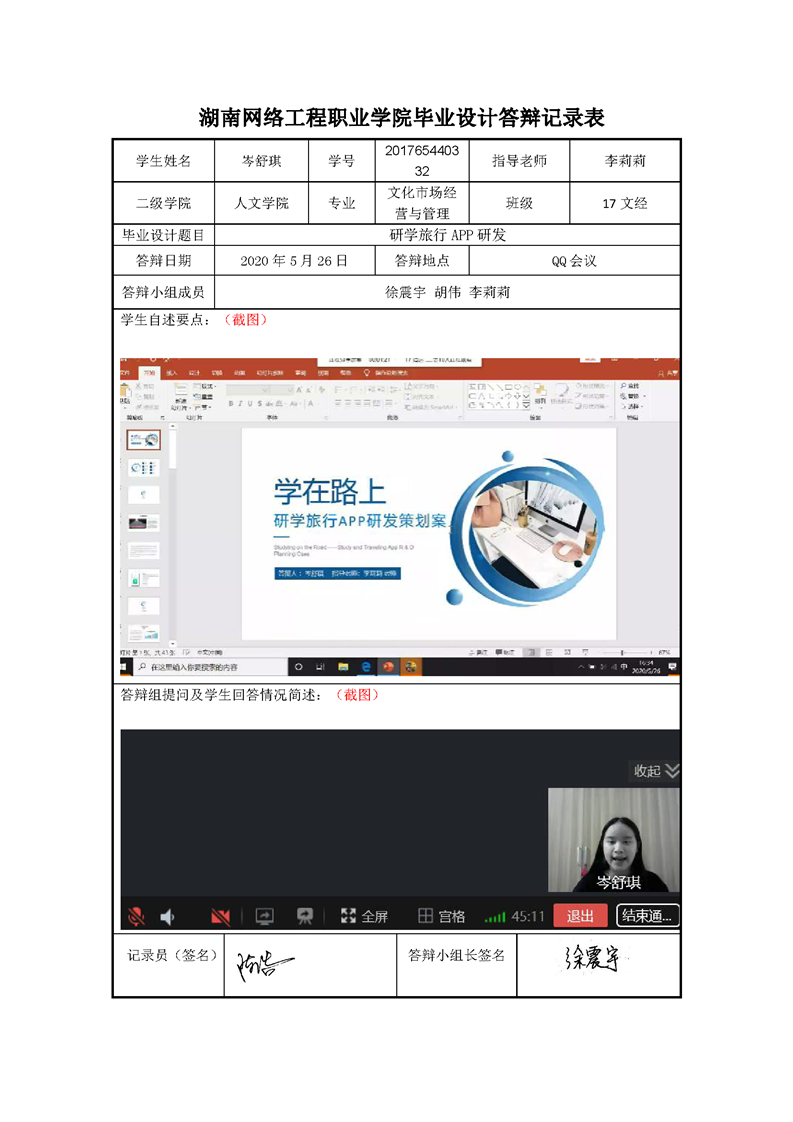Image resolution: width=793 pixels, height=1122 pixels.
Task: Launch Edge browser from the taskbar
Action: click(x=366, y=667)
